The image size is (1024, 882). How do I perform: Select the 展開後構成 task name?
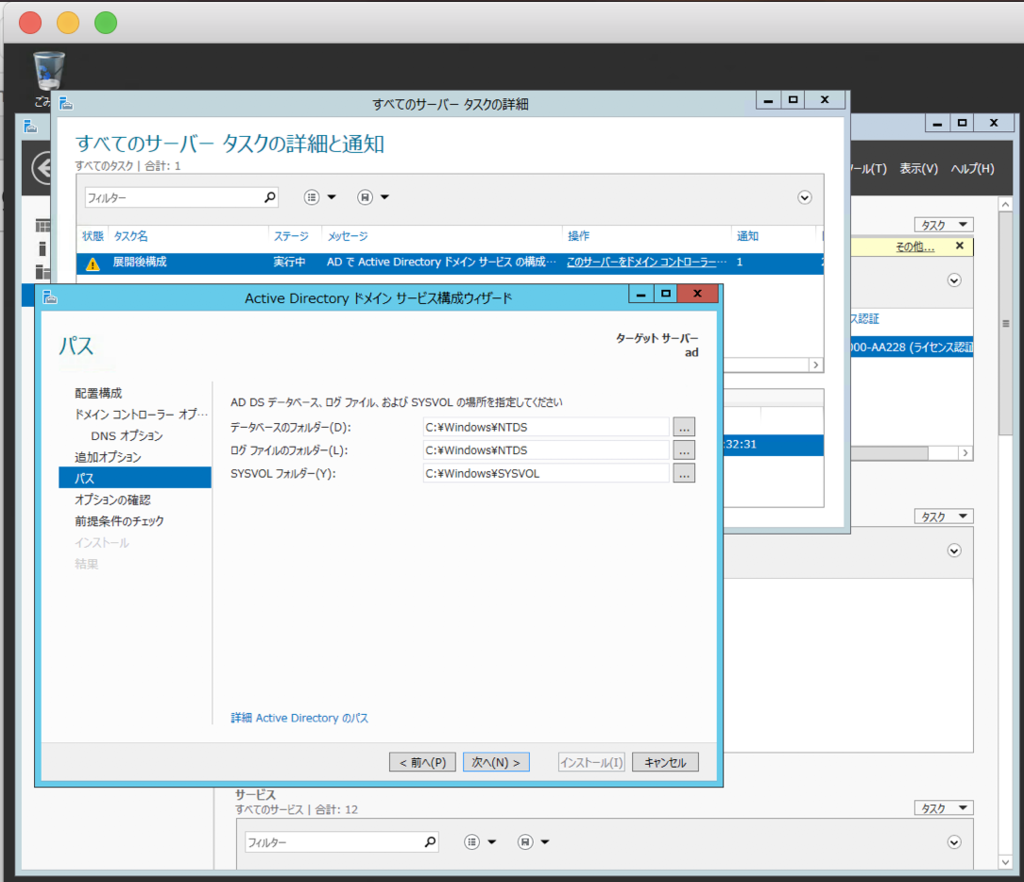pyautogui.click(x=140, y=262)
